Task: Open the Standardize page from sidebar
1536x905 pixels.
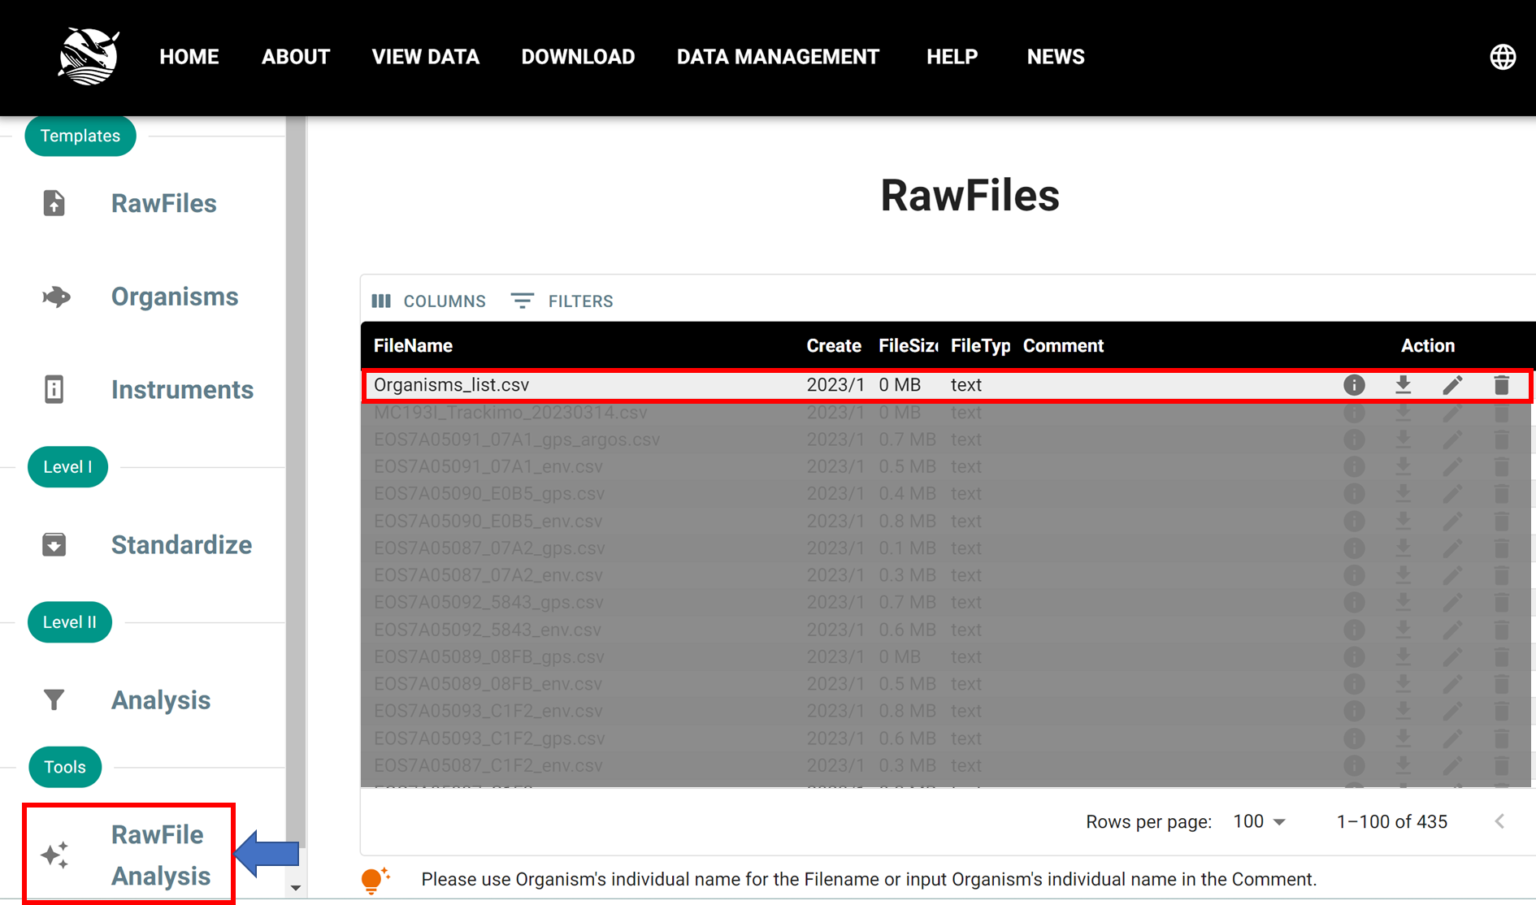Action: pyautogui.click(x=181, y=545)
